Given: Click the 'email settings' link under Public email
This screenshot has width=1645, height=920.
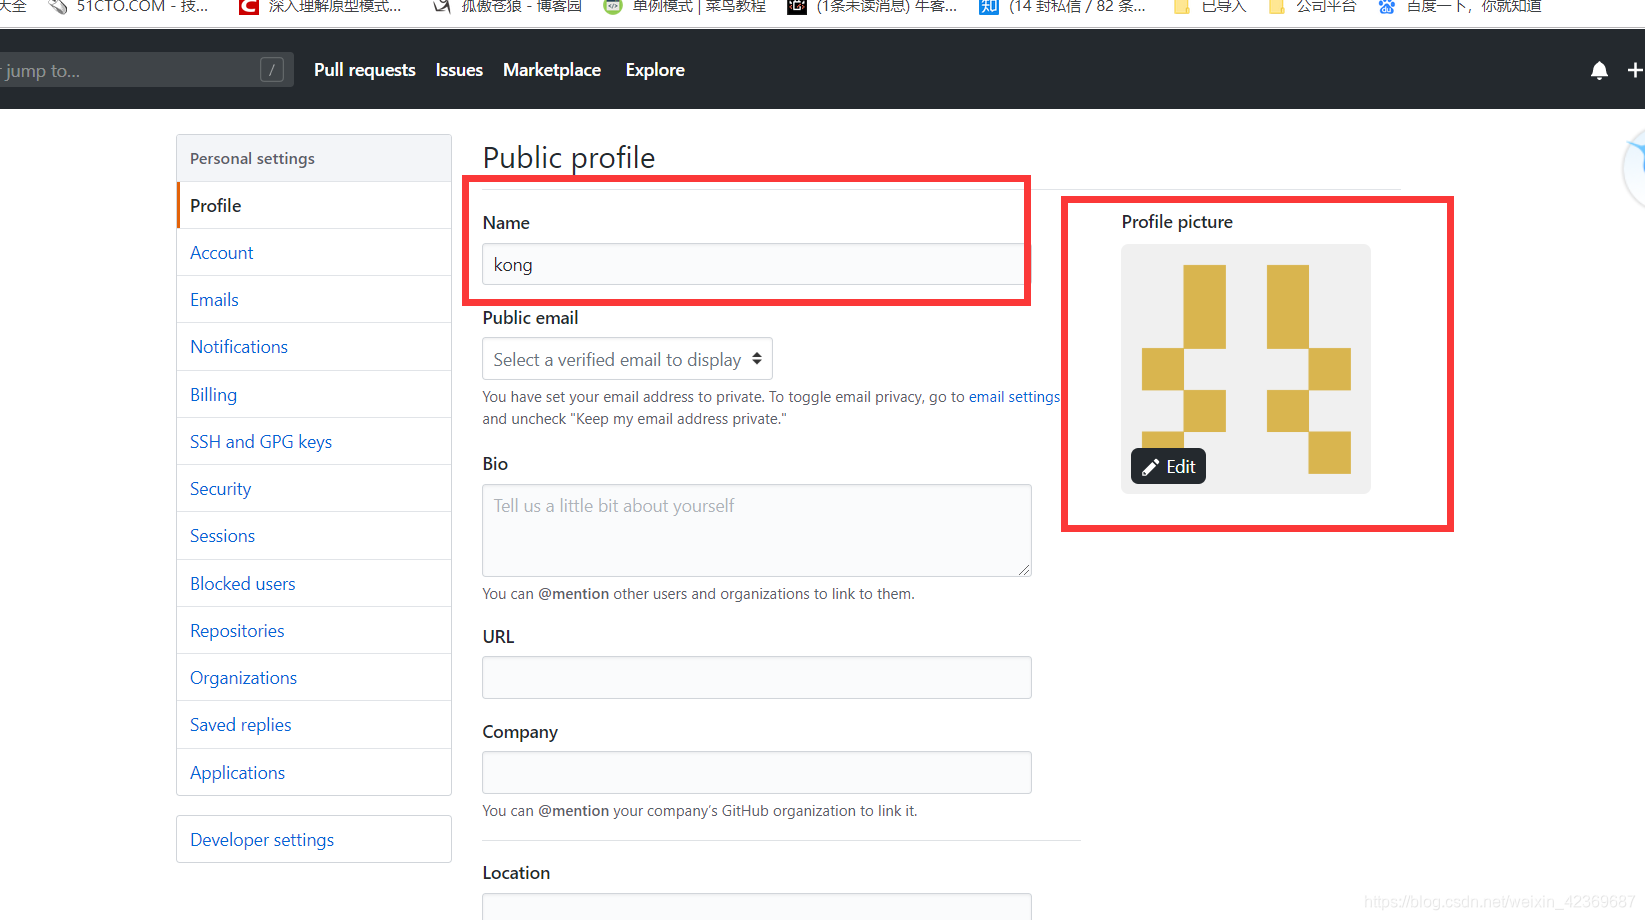Looking at the screenshot, I should click(x=1013, y=396).
